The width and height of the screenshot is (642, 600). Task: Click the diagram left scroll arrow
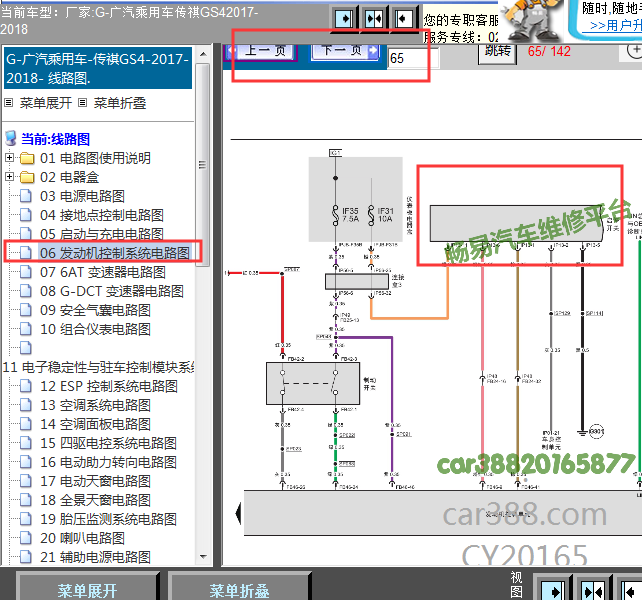(239, 513)
